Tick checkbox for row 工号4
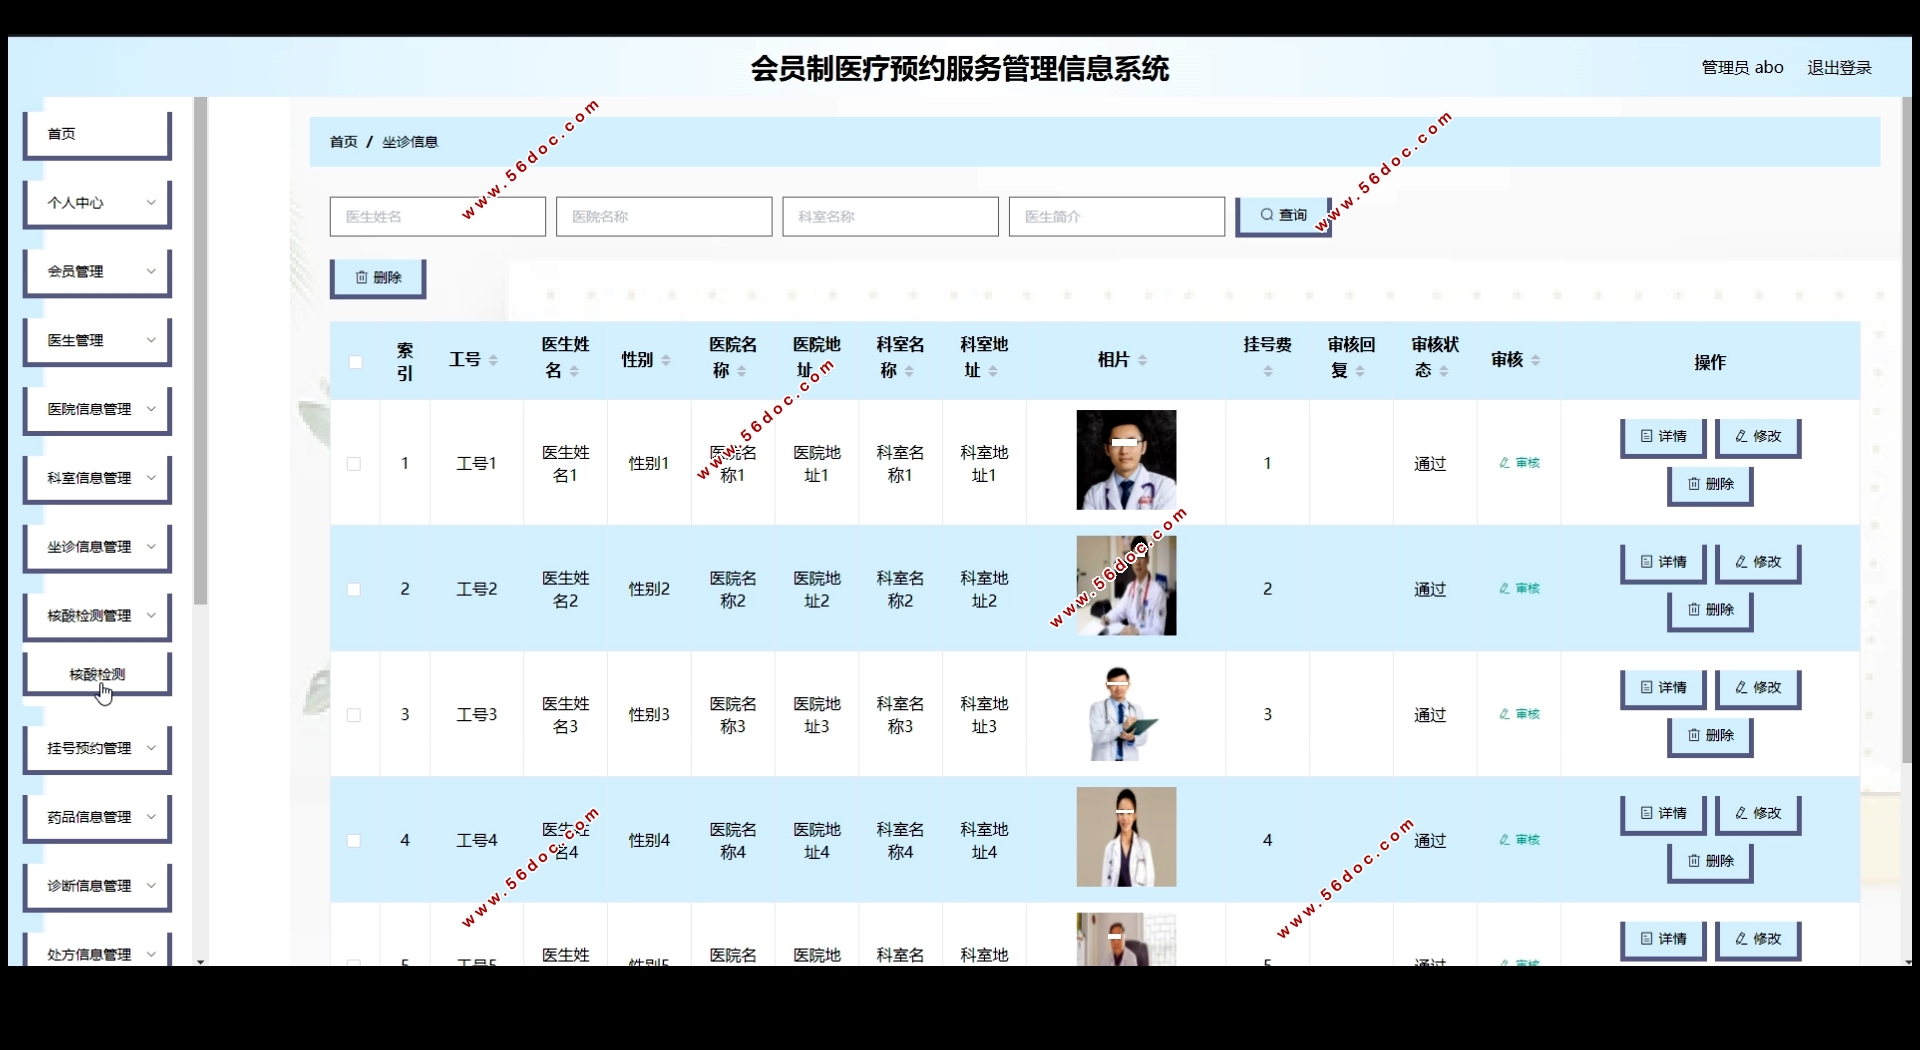The width and height of the screenshot is (1920, 1050). point(354,841)
